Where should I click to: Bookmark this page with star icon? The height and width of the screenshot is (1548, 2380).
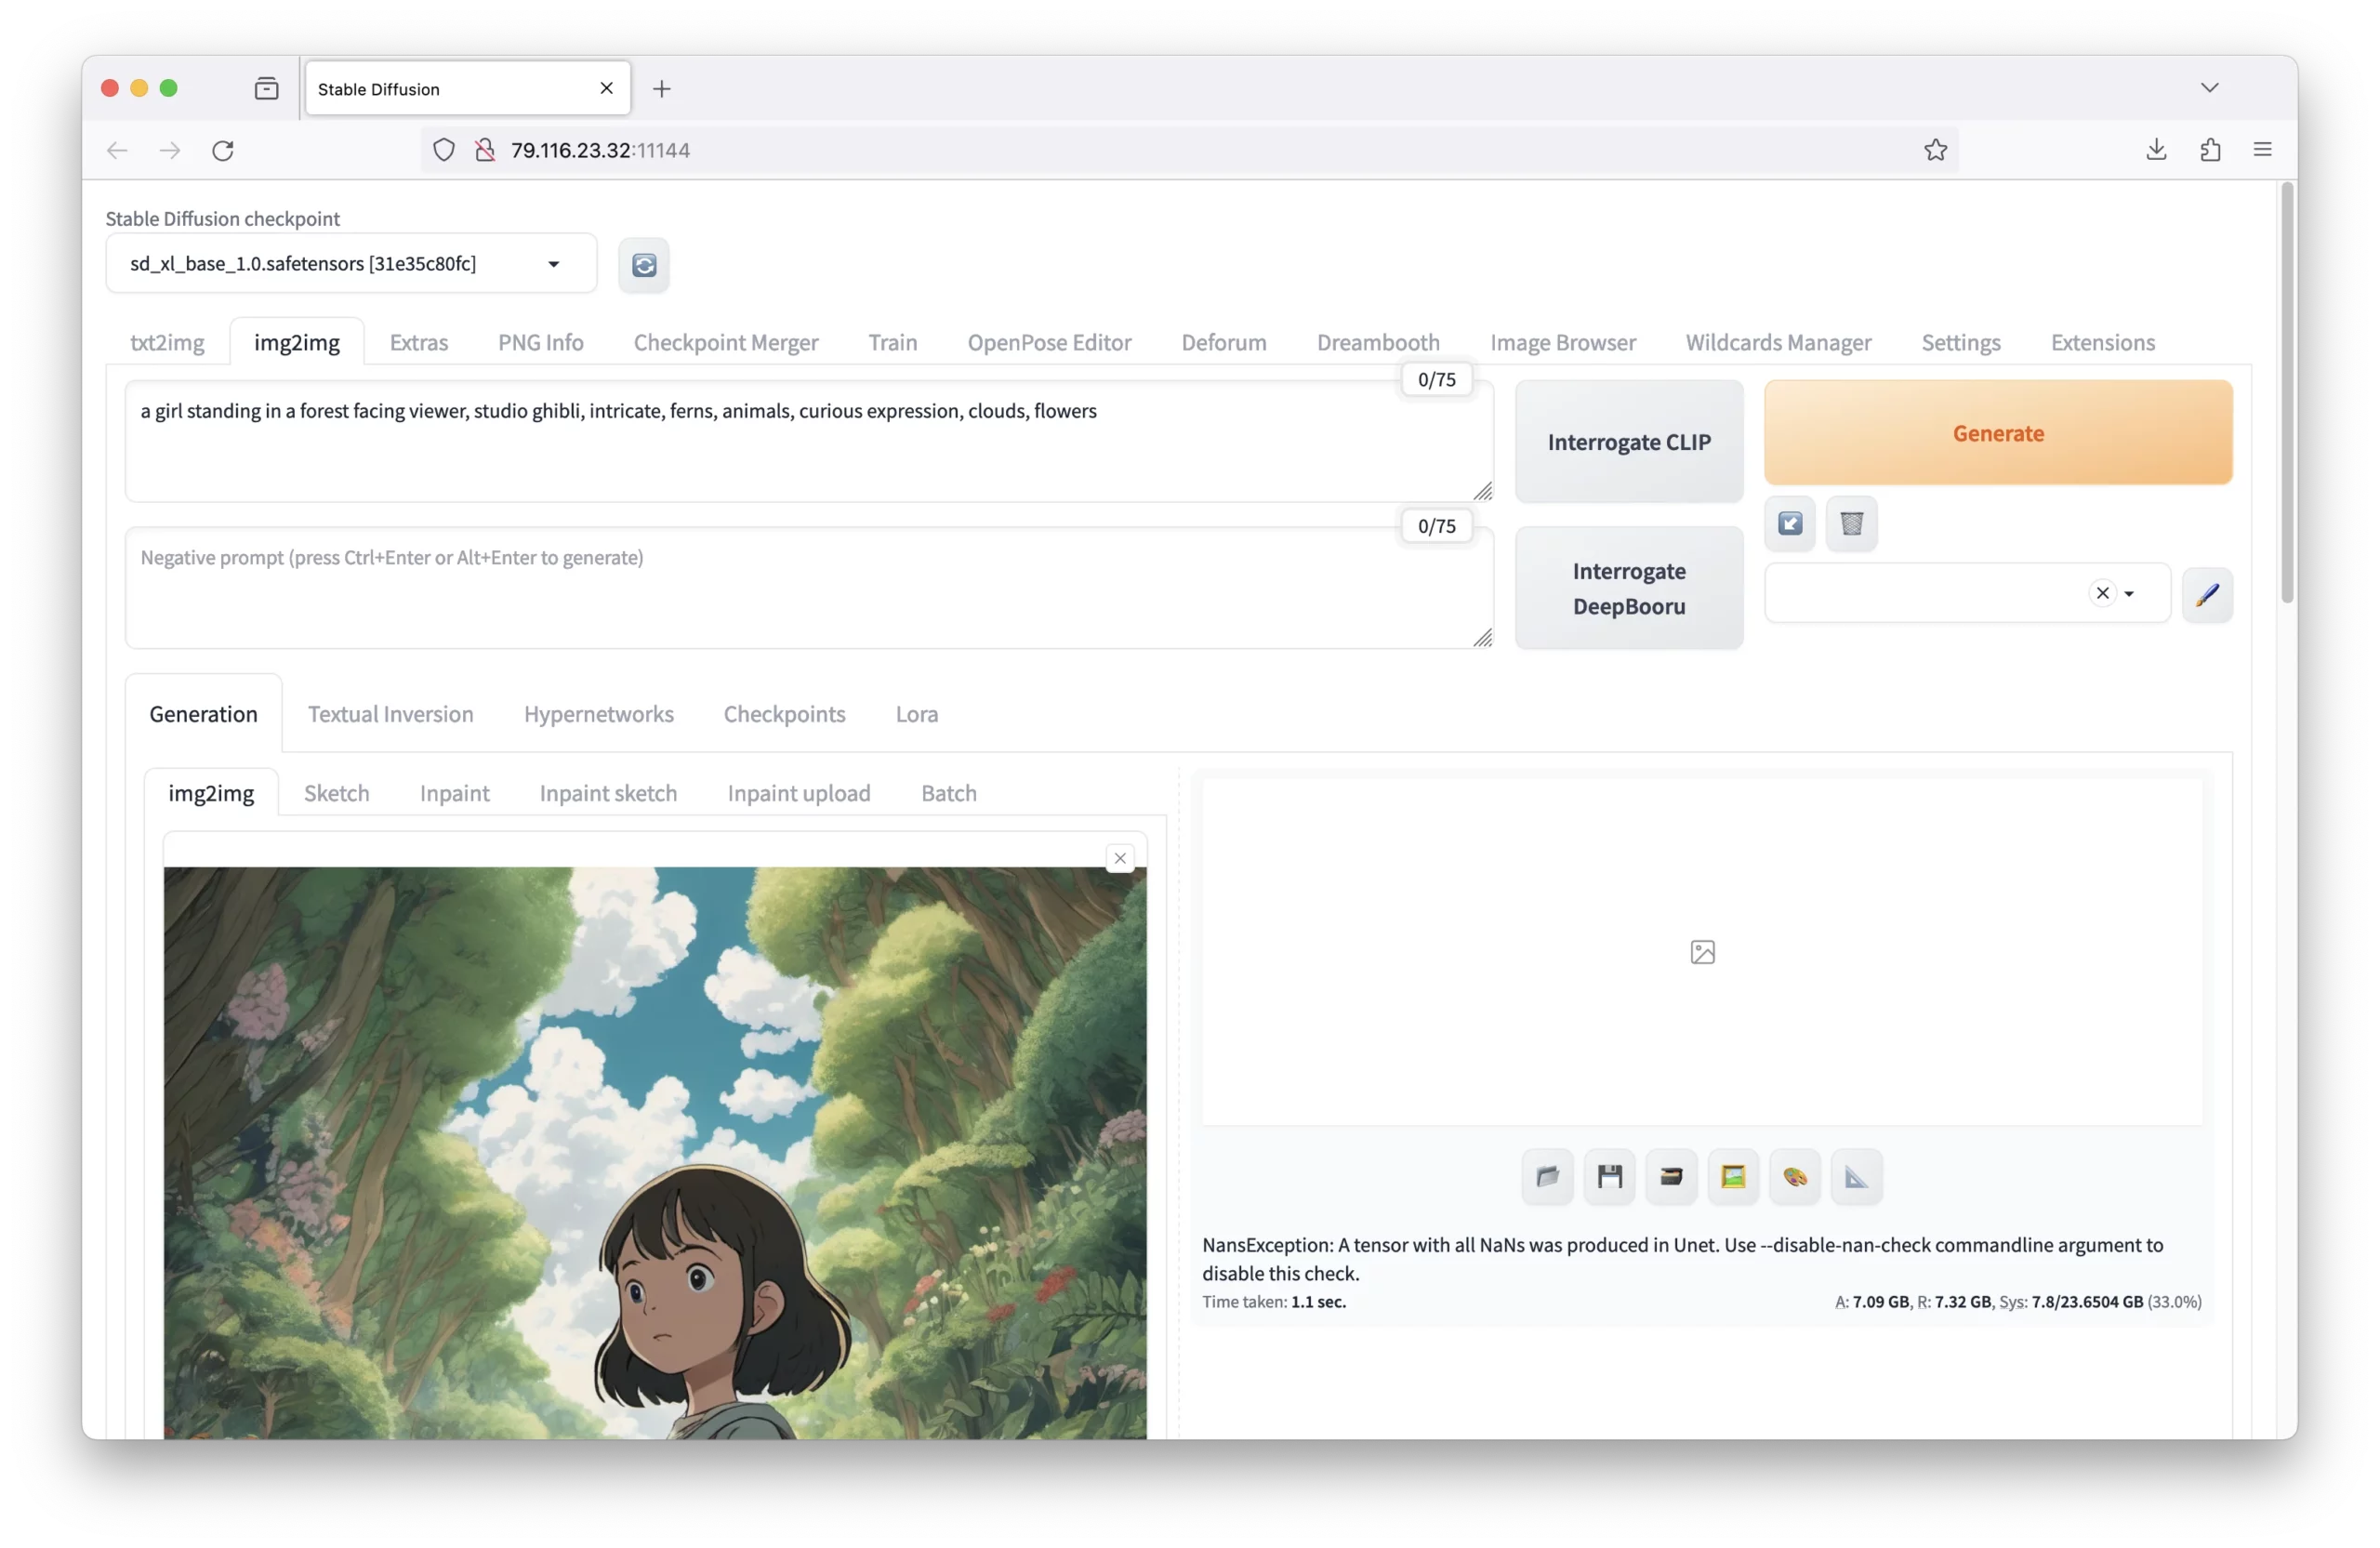(x=1935, y=150)
